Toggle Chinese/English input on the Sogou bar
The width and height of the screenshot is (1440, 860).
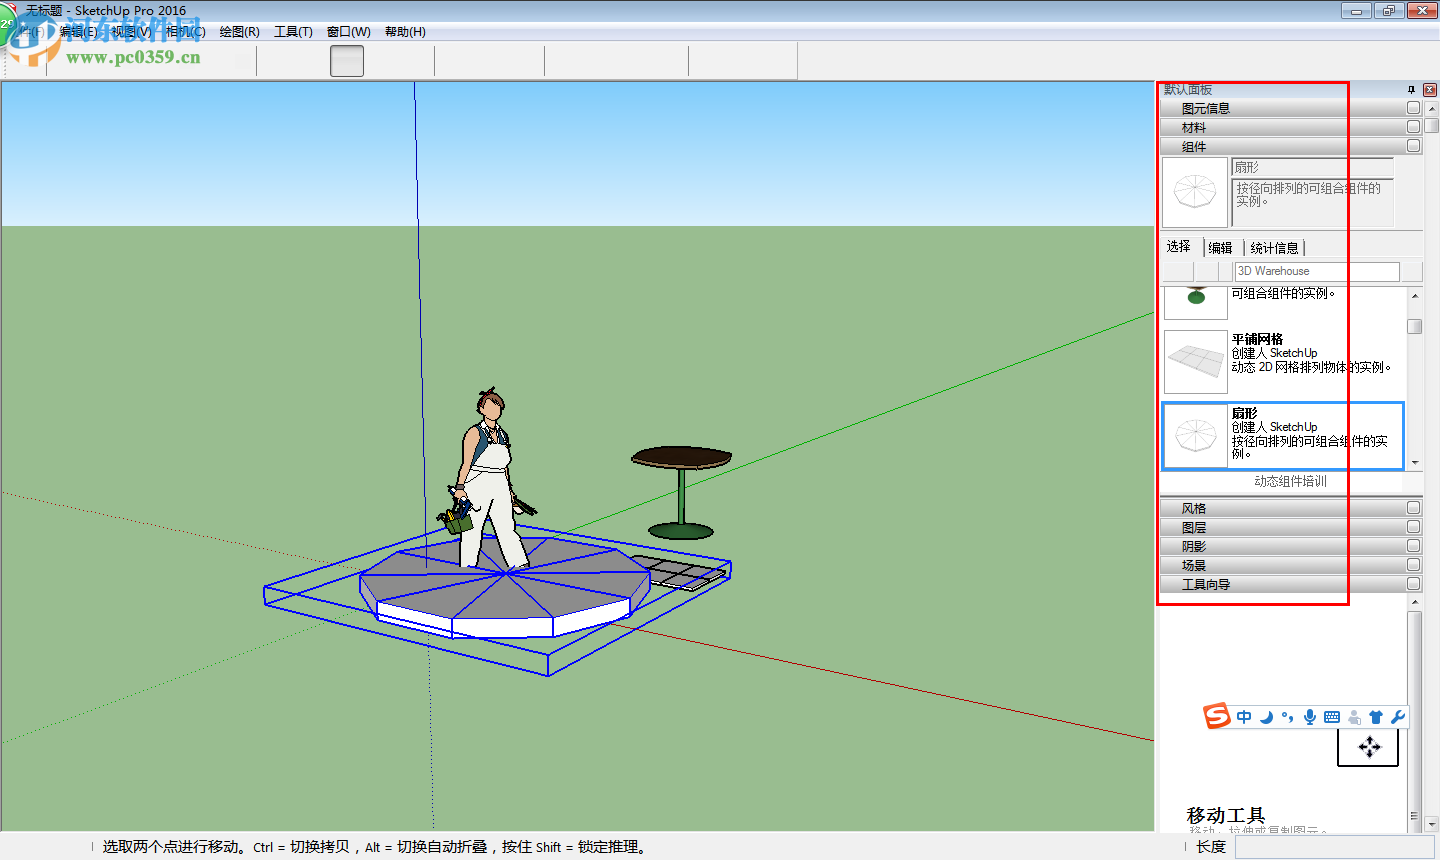coord(1244,717)
